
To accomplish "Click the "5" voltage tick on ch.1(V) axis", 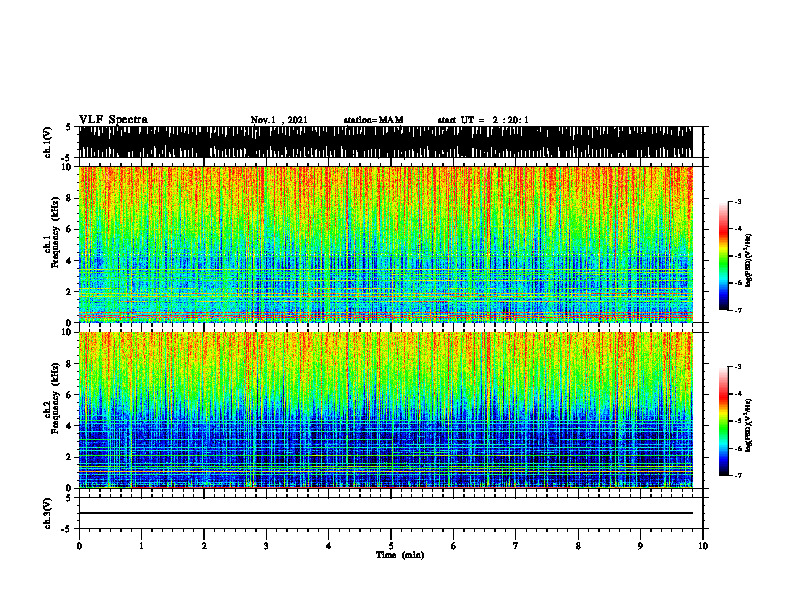I will click(x=68, y=127).
